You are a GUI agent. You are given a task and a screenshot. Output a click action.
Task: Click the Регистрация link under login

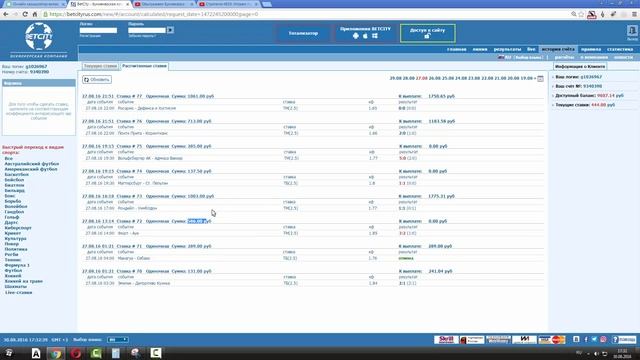[x=90, y=36]
